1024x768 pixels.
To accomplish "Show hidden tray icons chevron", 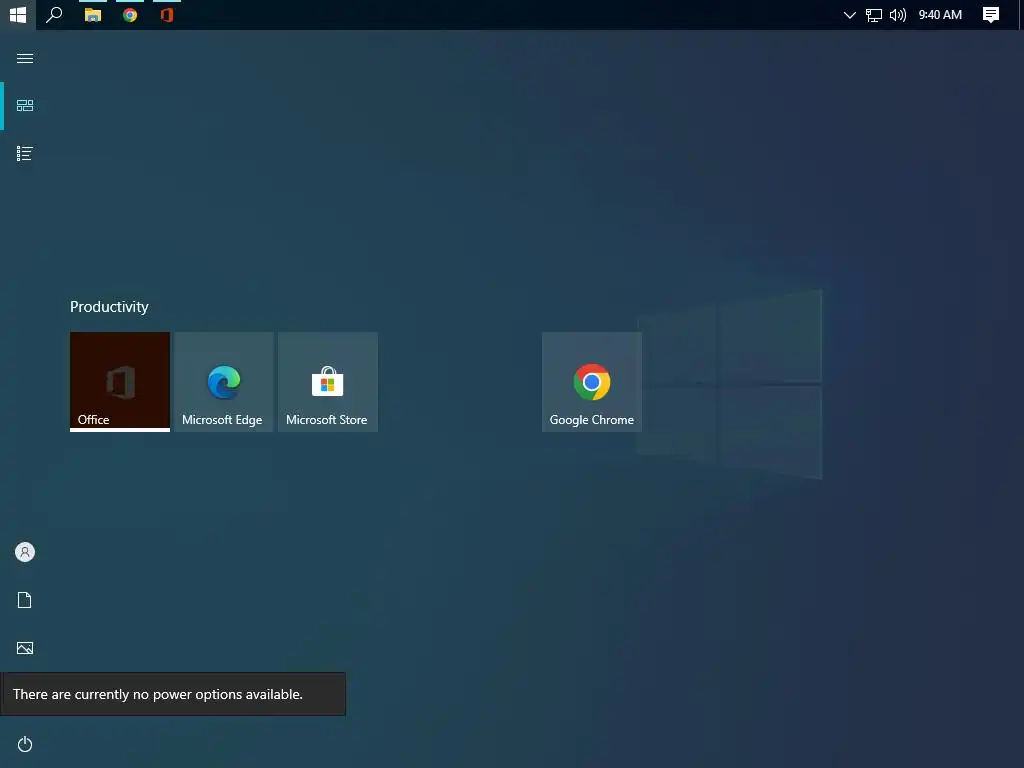I will point(849,15).
